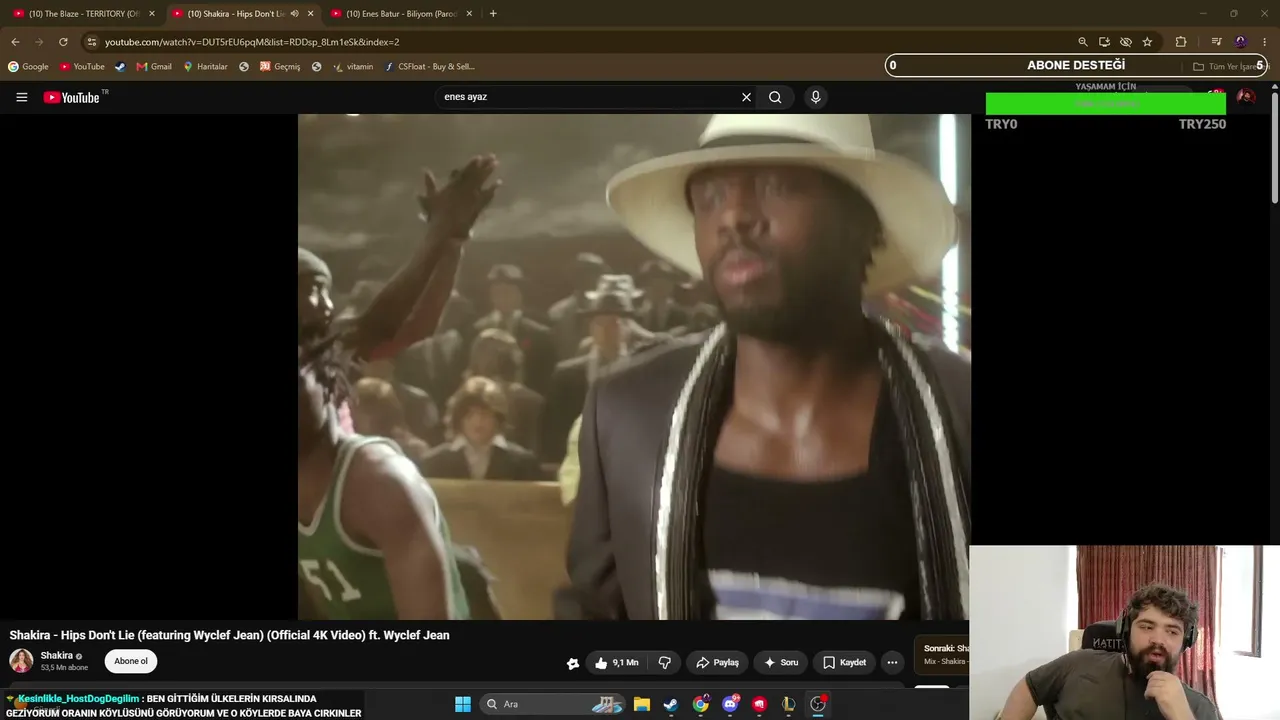Mute the Shakira tab audio icon
The height and width of the screenshot is (720, 1280).
pyautogui.click(x=294, y=14)
